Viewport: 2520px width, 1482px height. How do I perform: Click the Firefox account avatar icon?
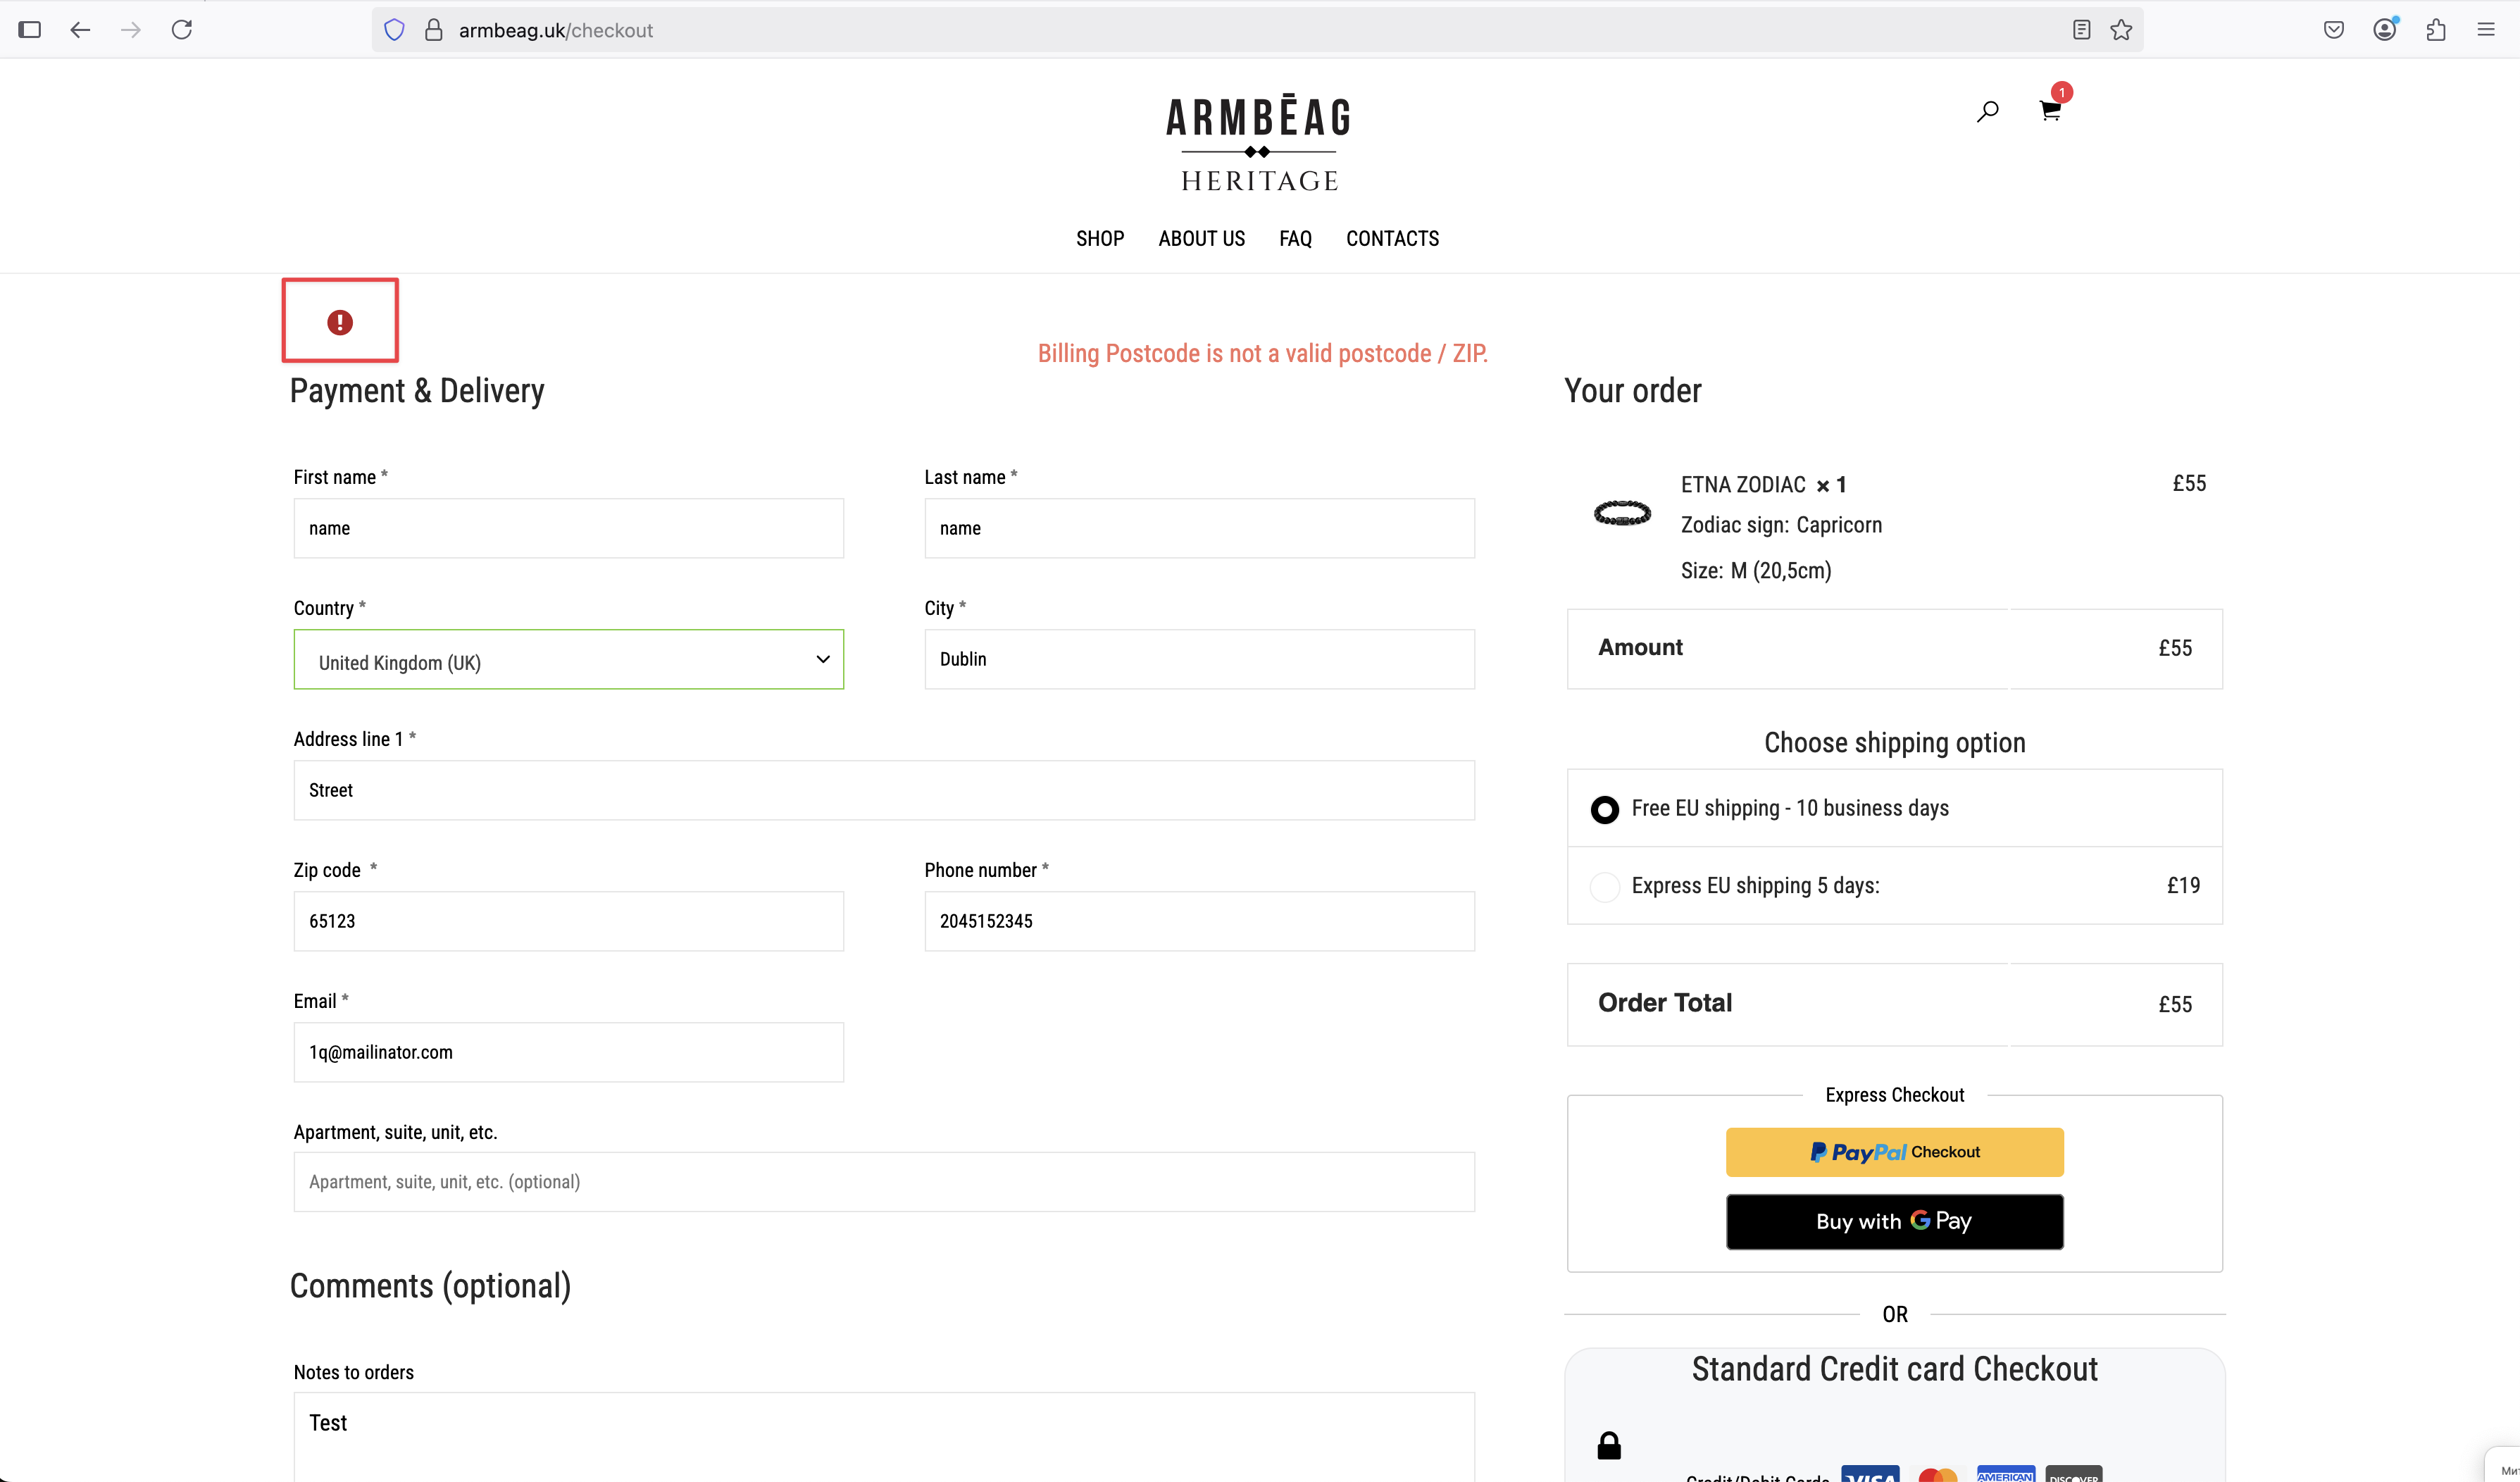pyautogui.click(x=2385, y=30)
